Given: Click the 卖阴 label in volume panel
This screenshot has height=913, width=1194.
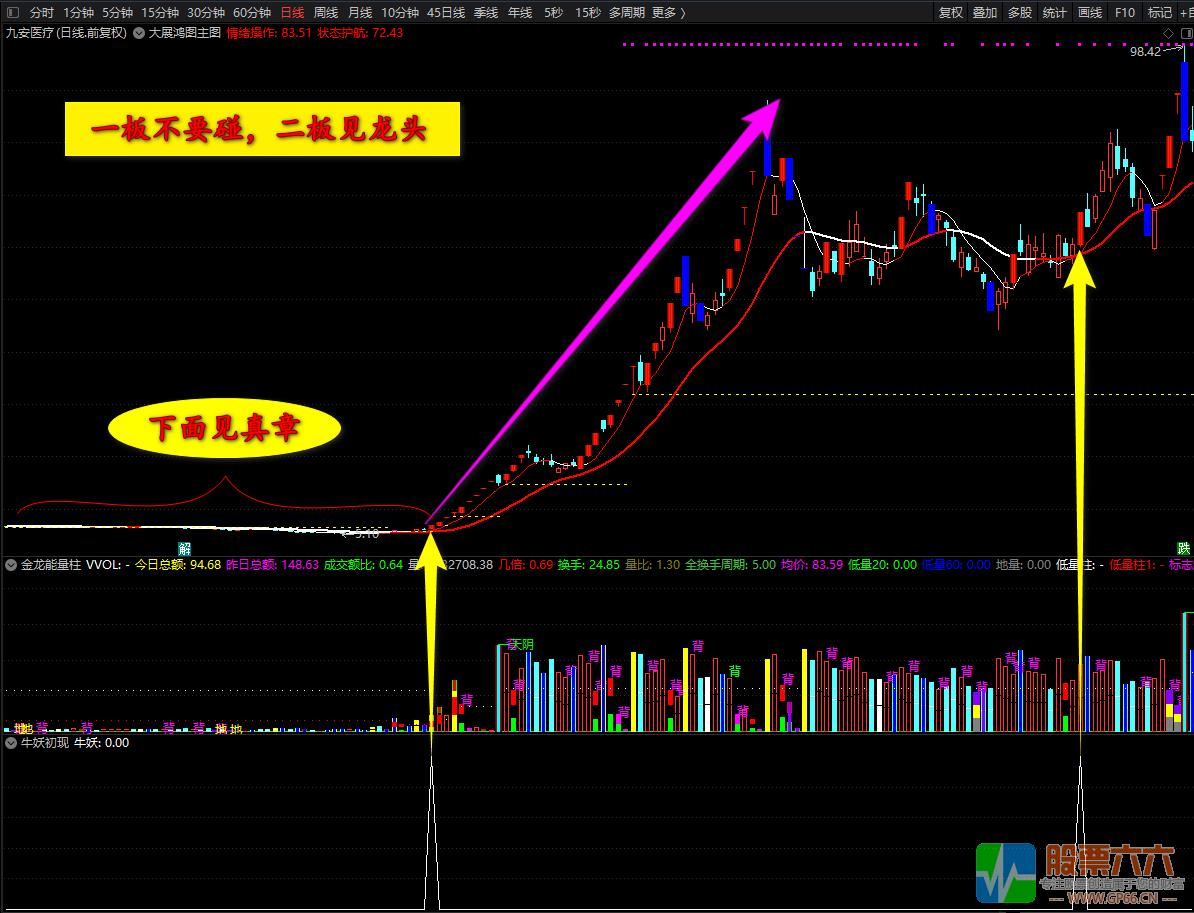Looking at the screenshot, I should click(520, 644).
